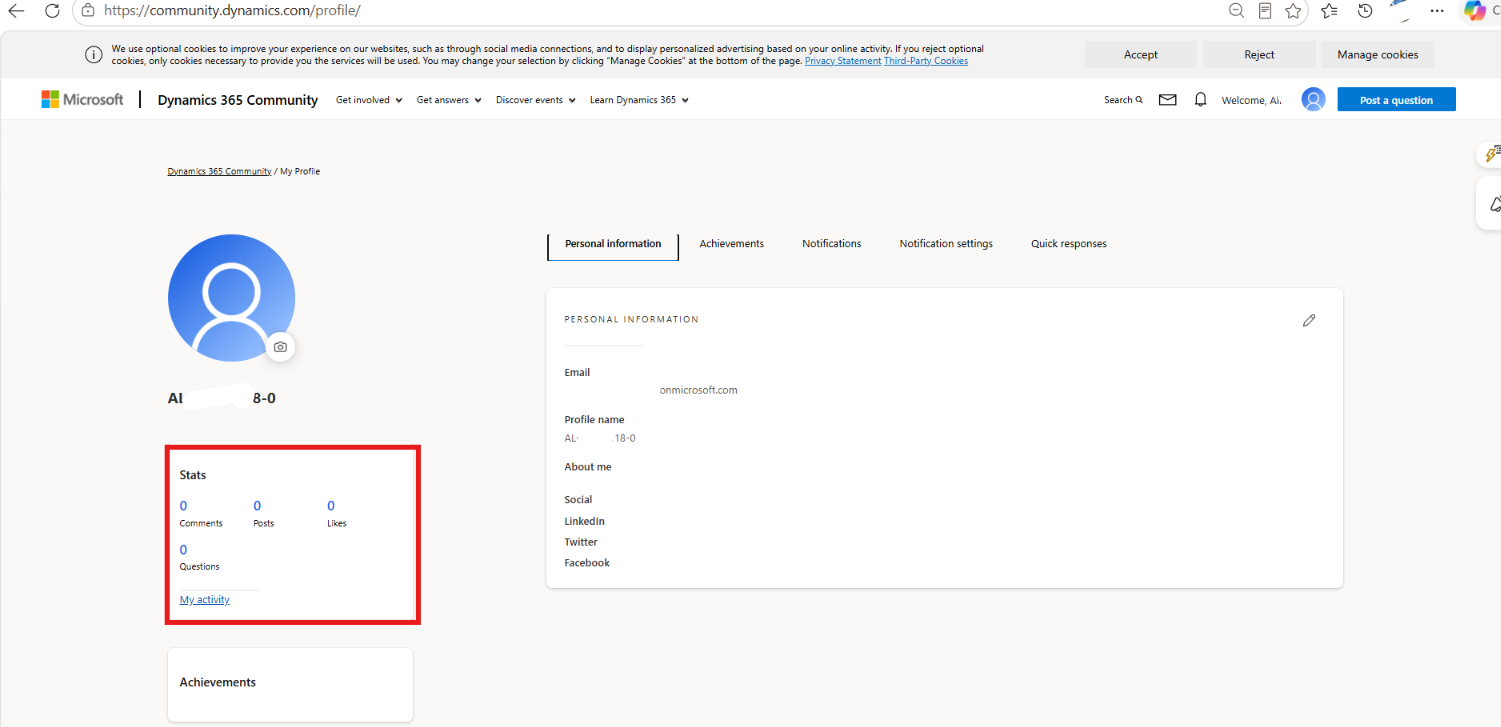The image size is (1501, 727).
Task: Switch to the Quick responses tab
Action: [1069, 244]
